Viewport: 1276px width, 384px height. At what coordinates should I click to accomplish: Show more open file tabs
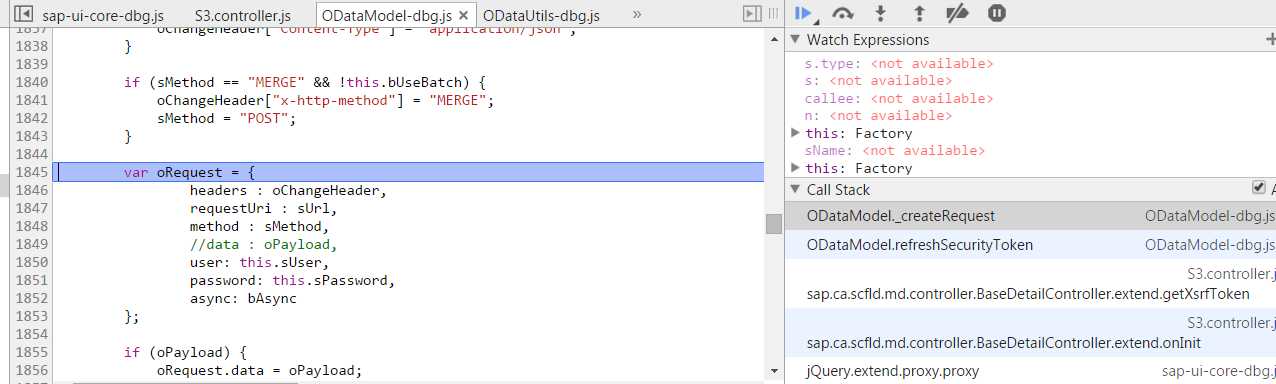638,15
